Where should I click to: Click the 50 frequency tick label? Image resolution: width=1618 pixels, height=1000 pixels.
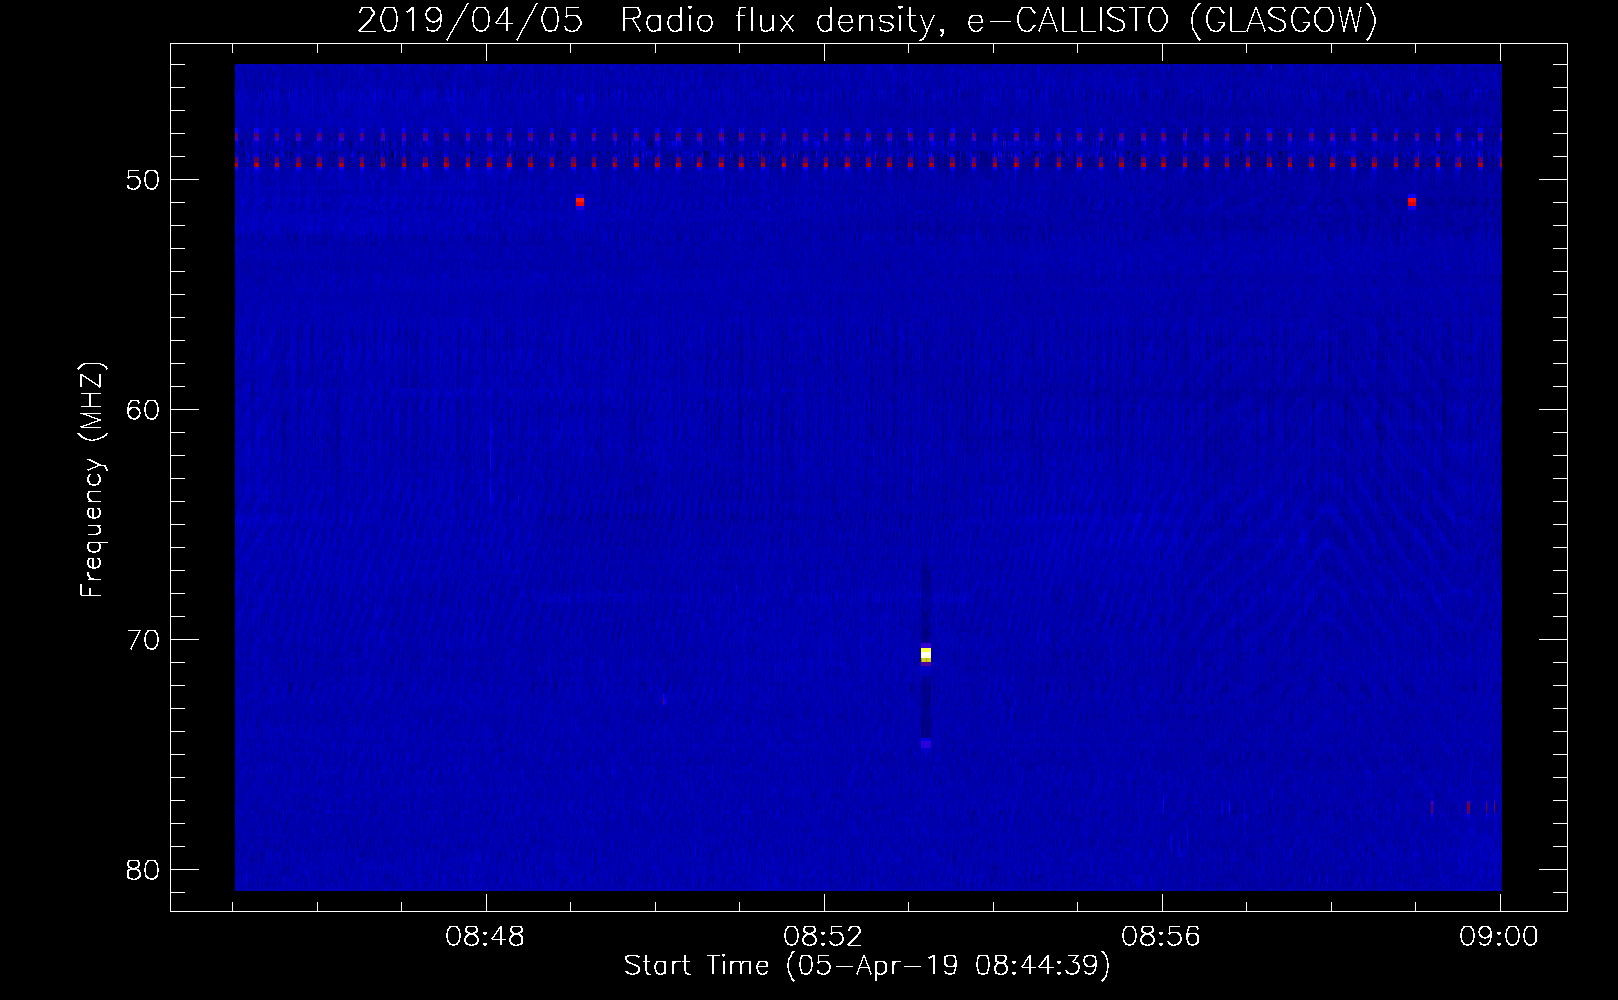[x=143, y=180]
